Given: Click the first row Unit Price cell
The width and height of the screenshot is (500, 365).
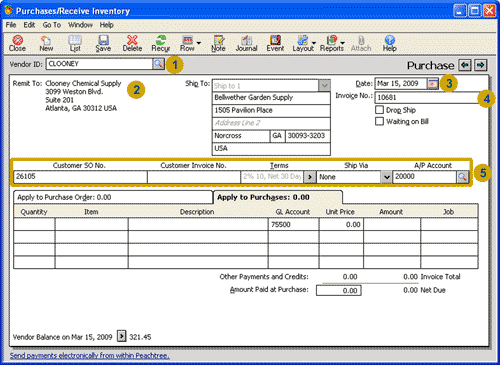Looking at the screenshot, I should tap(341, 224).
